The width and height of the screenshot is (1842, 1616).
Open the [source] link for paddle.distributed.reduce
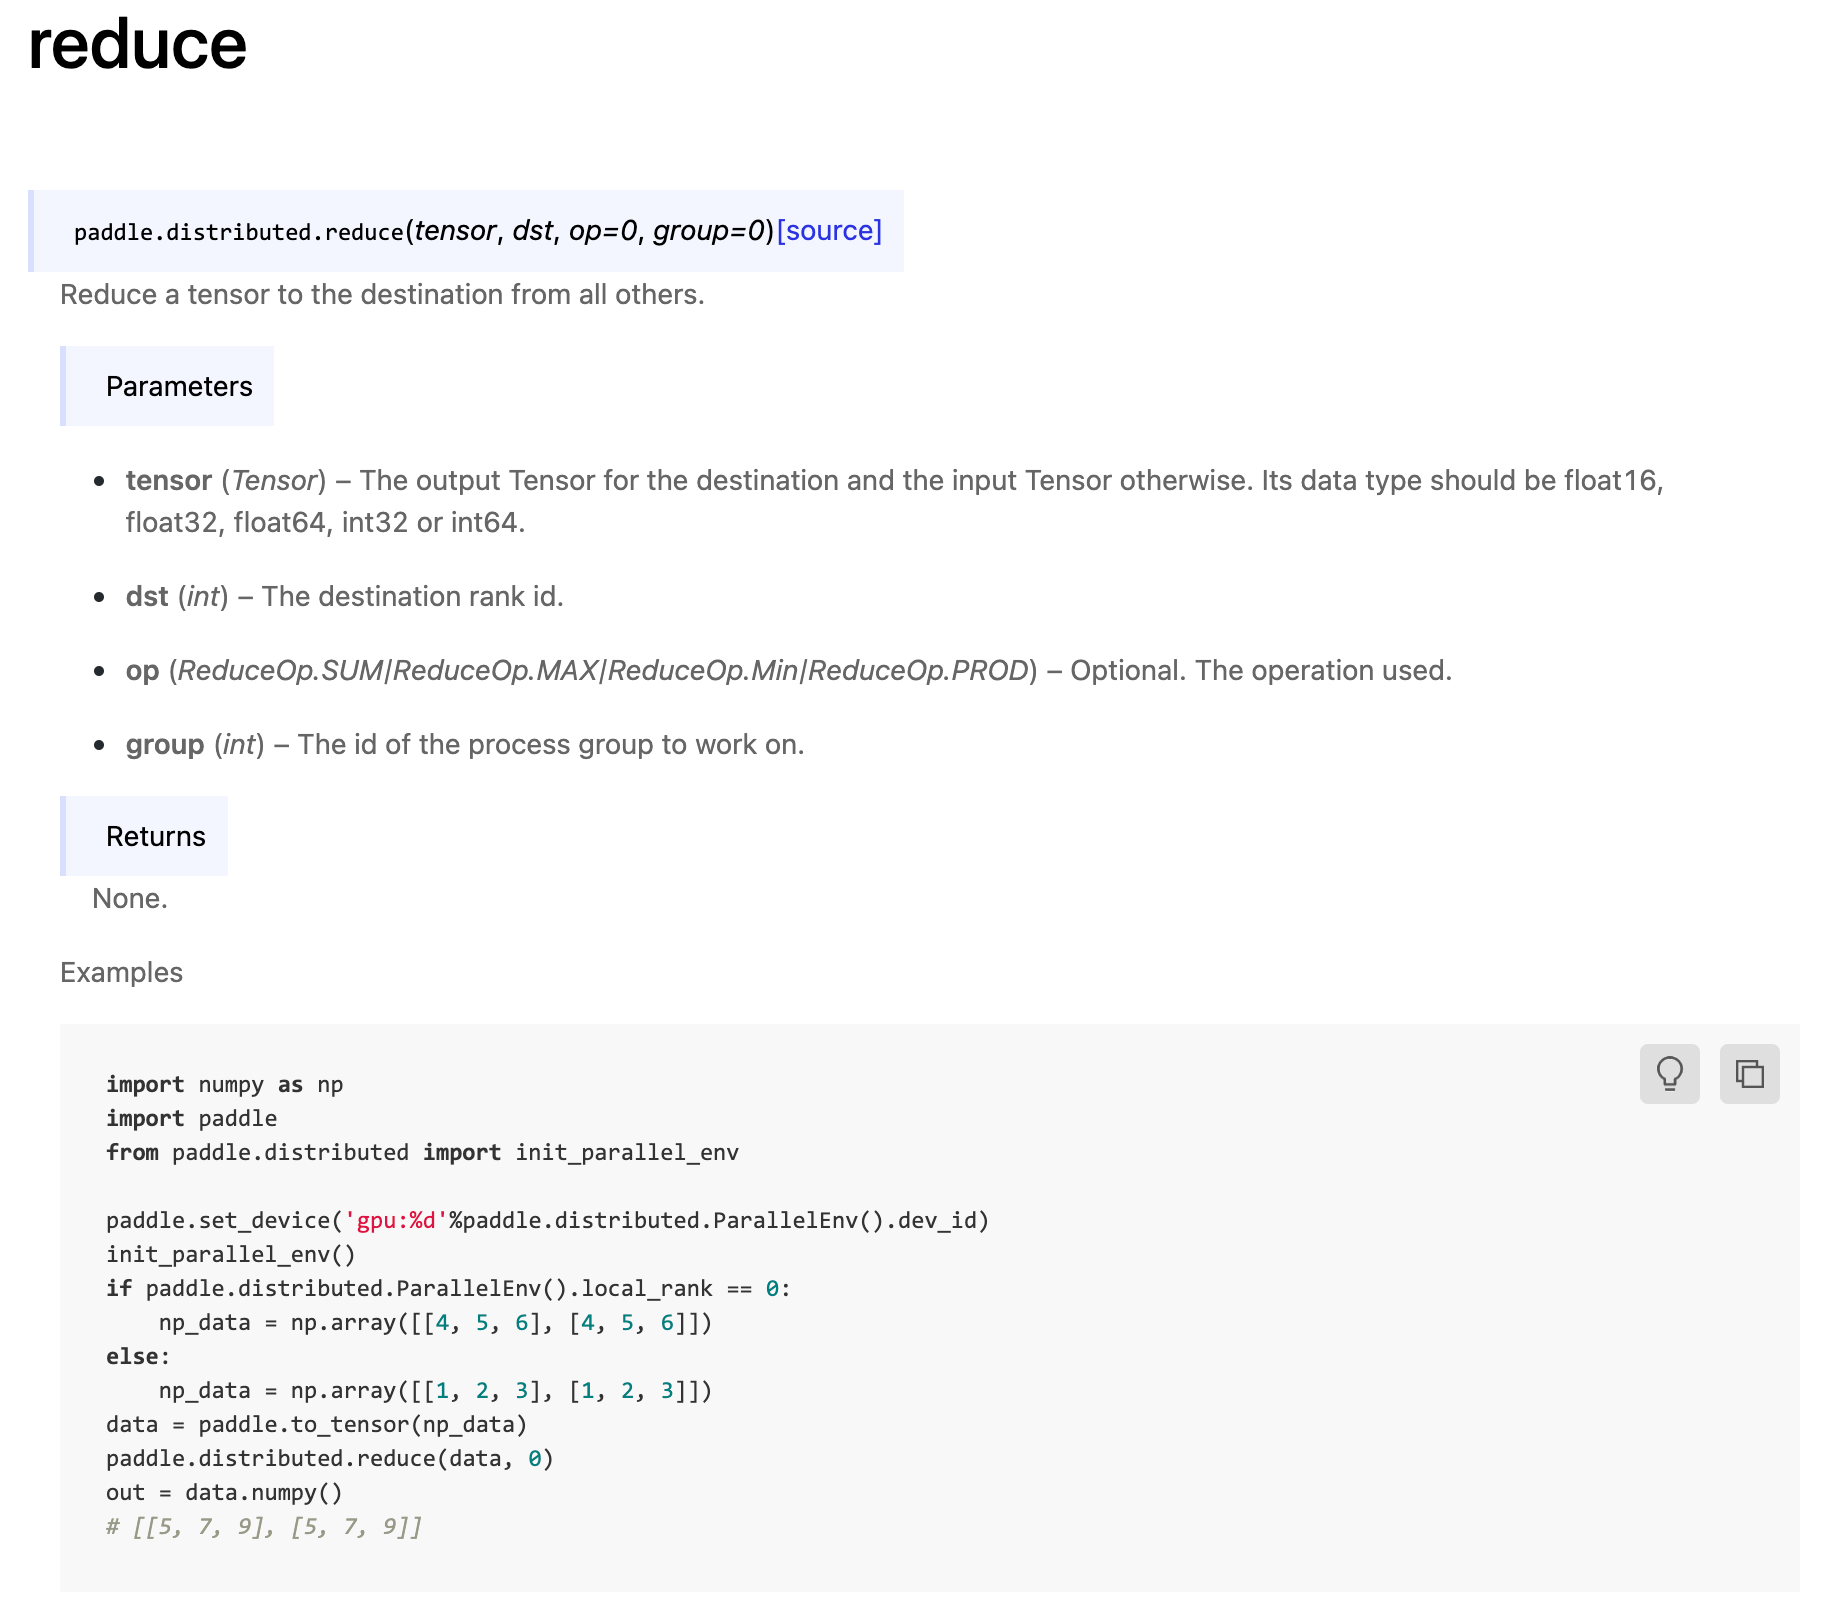[x=829, y=231]
